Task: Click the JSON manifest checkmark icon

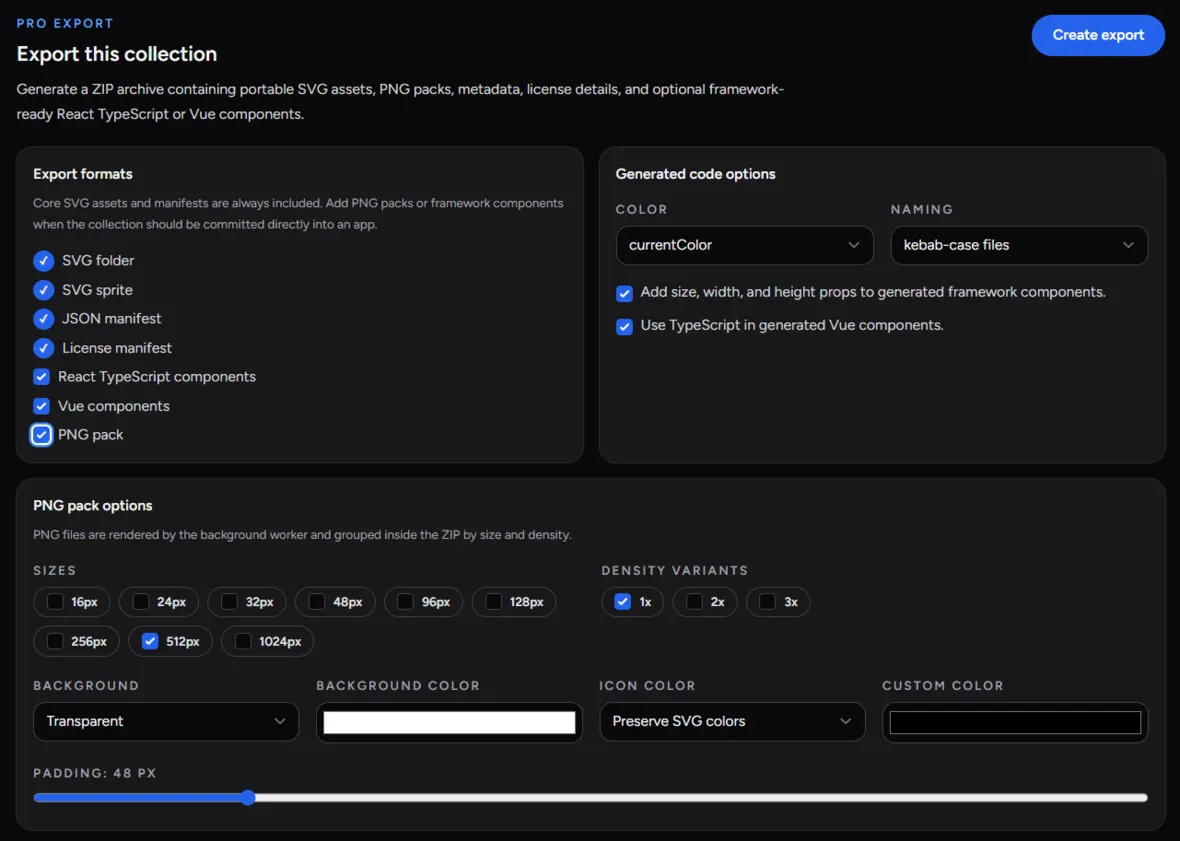Action: pyautogui.click(x=44, y=319)
